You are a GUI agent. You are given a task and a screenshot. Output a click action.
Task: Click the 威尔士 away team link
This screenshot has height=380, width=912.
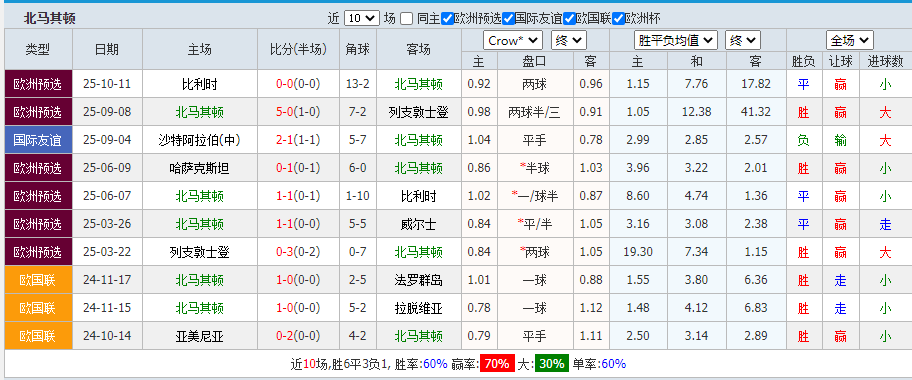(419, 224)
